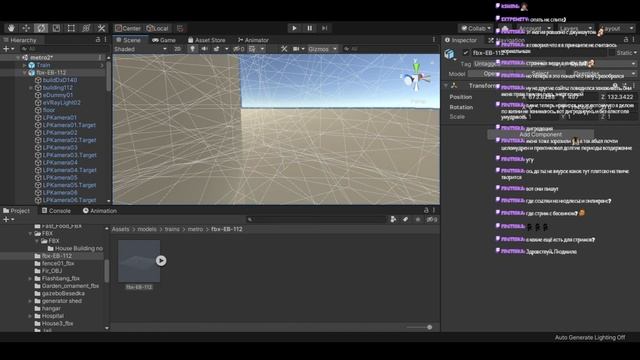Toggle Local handle rotation button
This screenshot has width=640, height=360.
tap(158, 28)
